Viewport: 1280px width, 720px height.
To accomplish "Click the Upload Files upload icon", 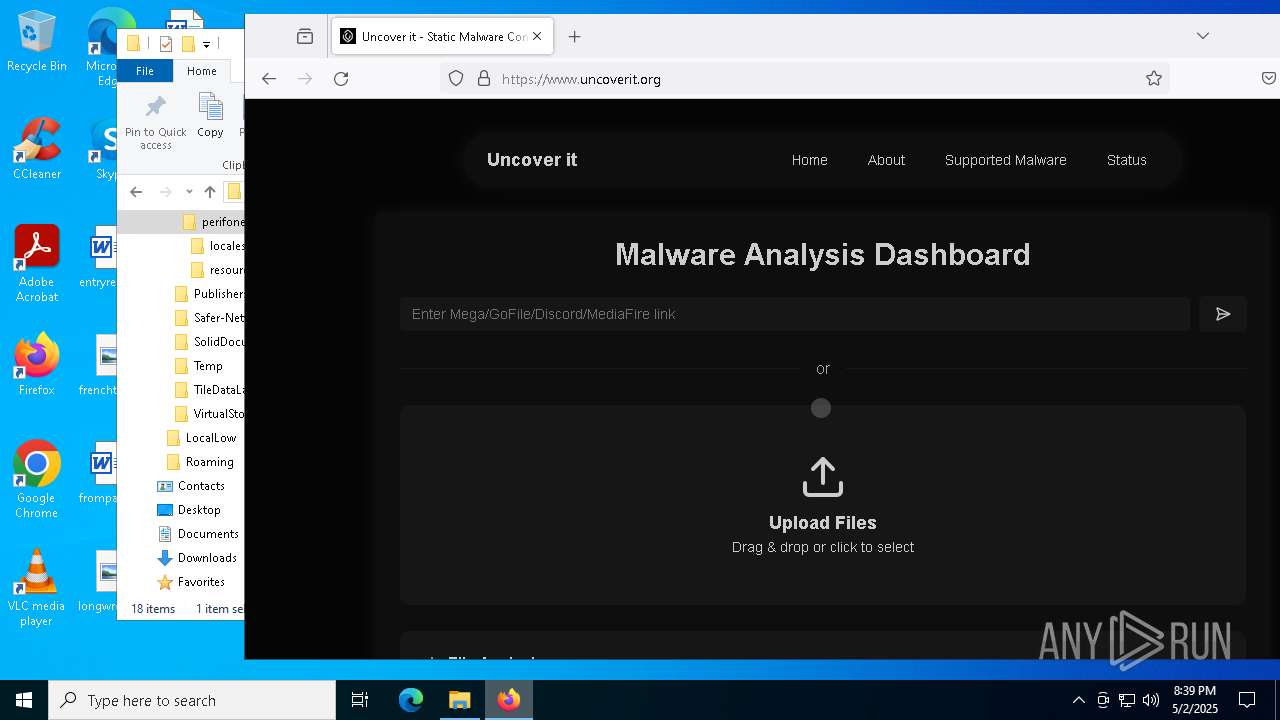I will (x=823, y=477).
